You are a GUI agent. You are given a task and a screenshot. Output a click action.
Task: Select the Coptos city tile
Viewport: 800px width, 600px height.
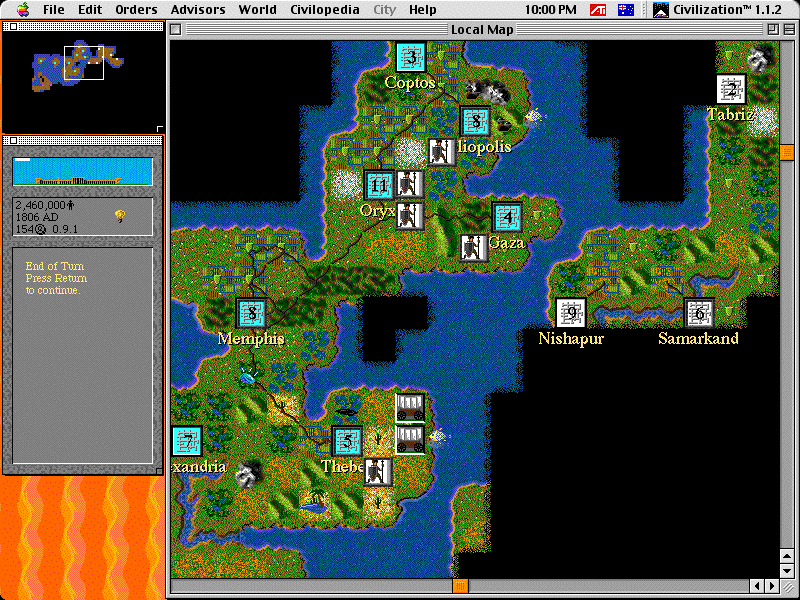click(x=411, y=57)
